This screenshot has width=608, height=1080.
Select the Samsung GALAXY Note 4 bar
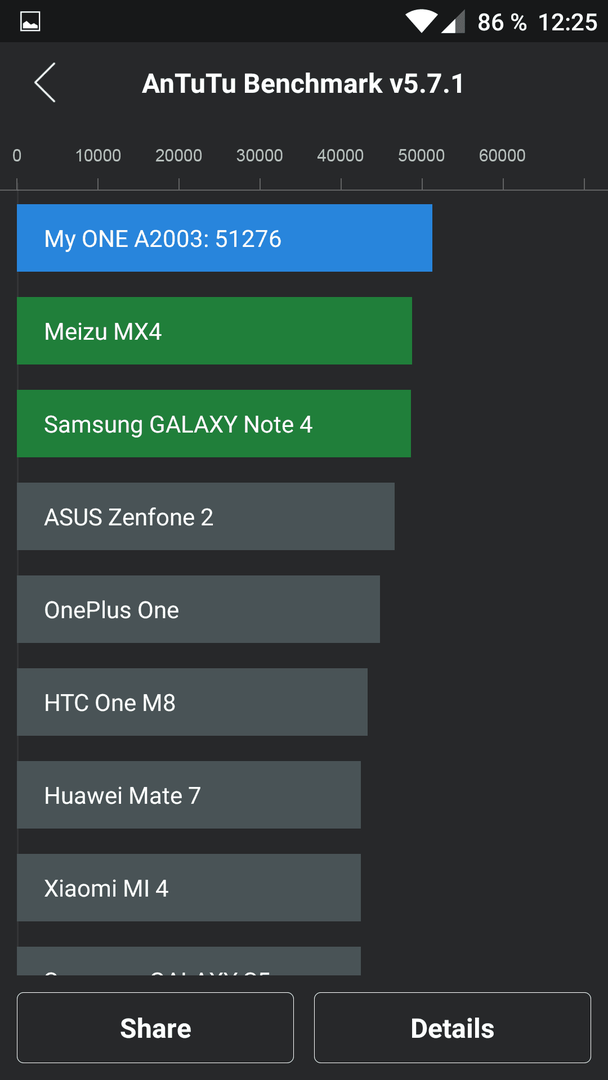[214, 424]
